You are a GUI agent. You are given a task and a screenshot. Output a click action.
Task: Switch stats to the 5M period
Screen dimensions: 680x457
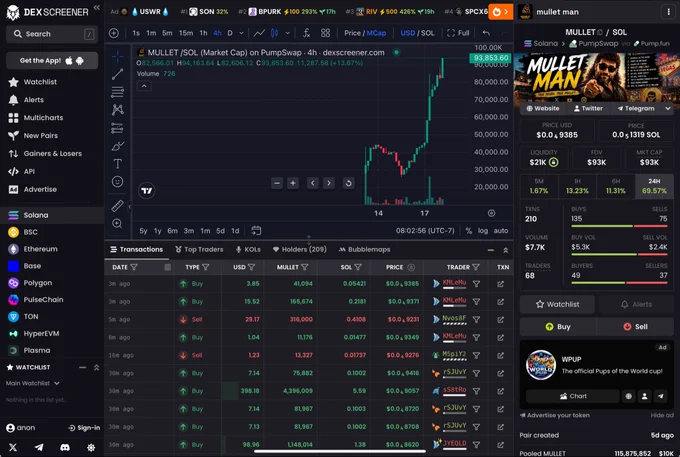(x=539, y=186)
